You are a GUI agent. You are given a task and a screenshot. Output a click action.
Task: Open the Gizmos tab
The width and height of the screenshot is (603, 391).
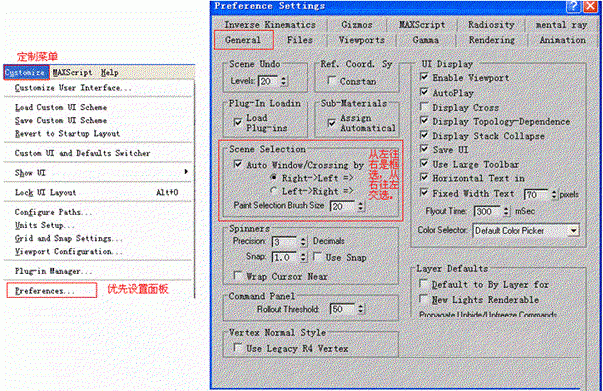357,25
